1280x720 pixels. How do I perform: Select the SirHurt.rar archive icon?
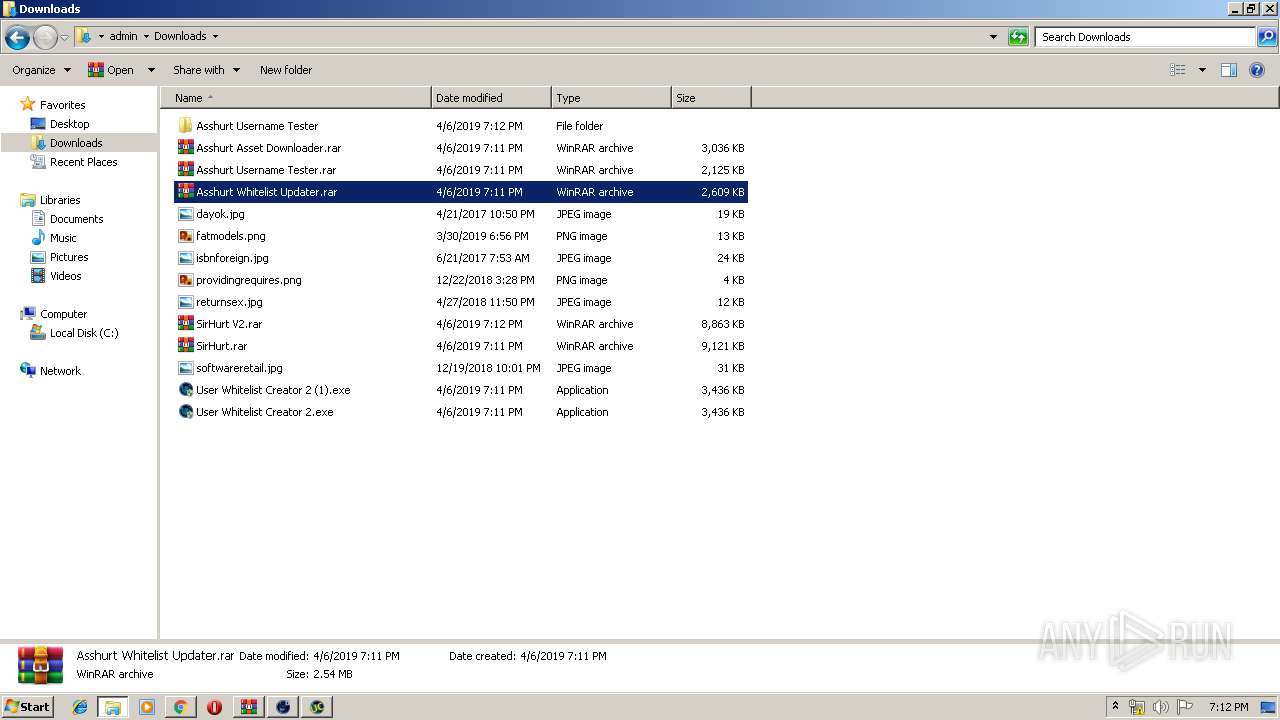tap(185, 346)
